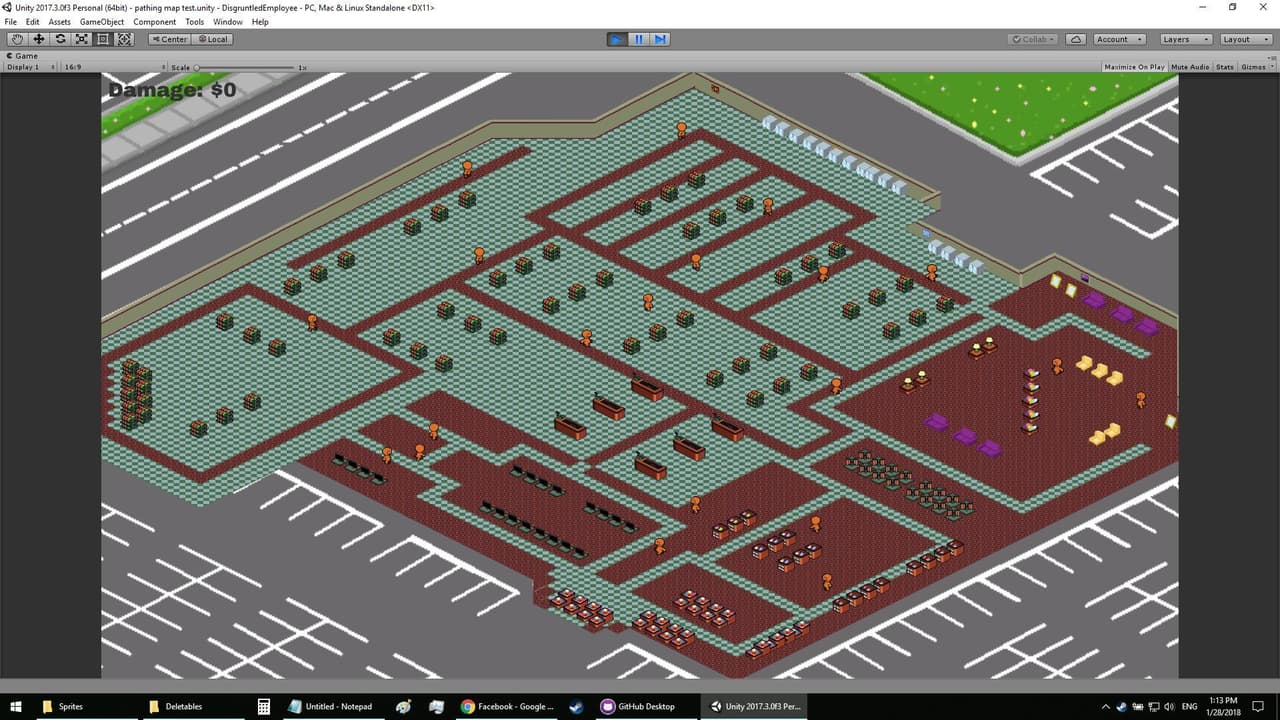Open the cloud Services button

tap(1076, 39)
